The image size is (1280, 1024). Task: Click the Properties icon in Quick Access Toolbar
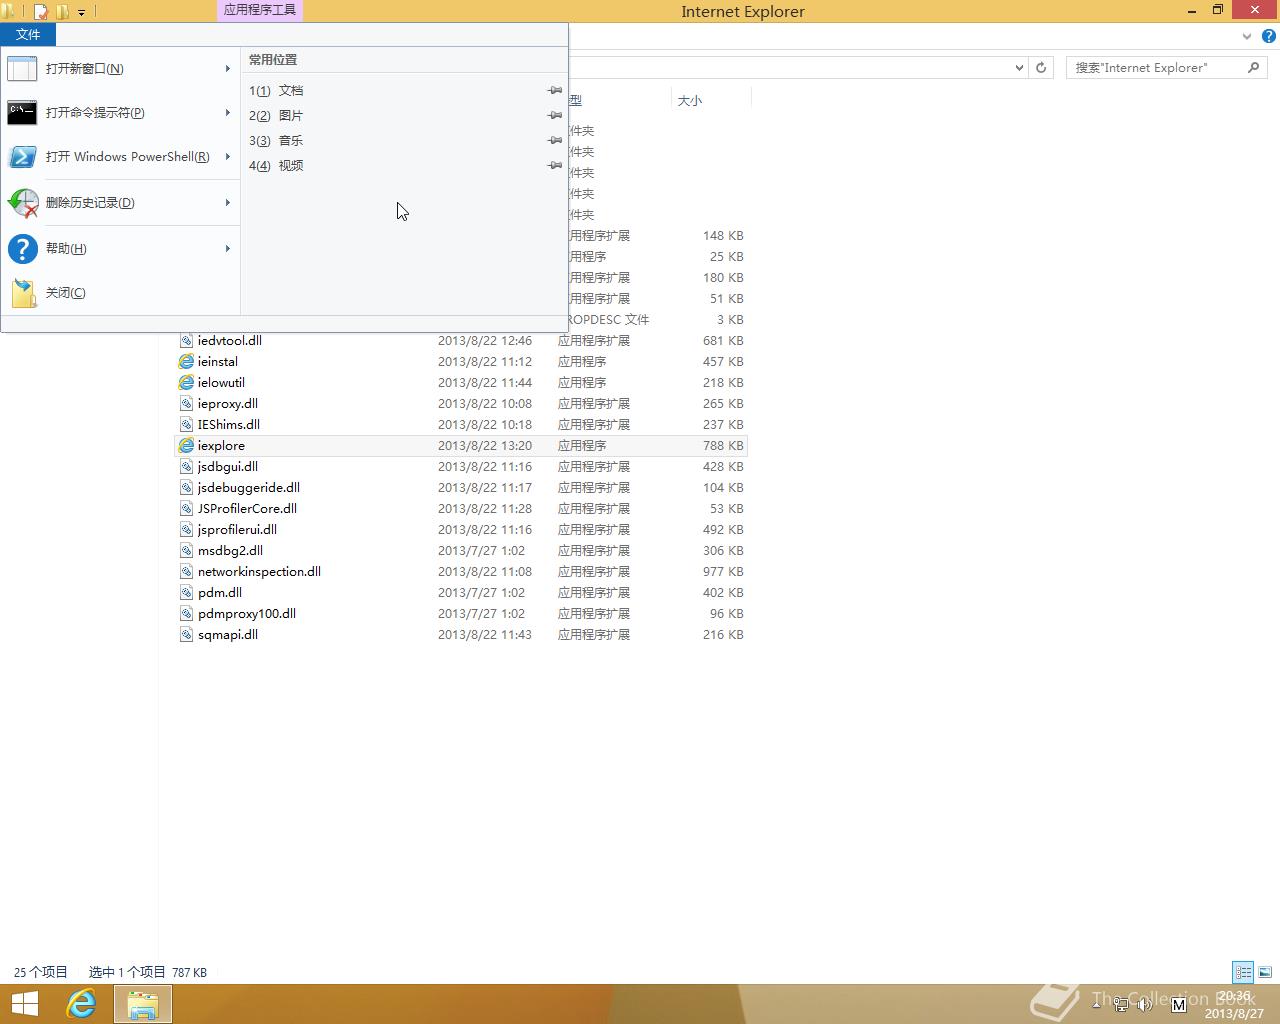[x=41, y=12]
